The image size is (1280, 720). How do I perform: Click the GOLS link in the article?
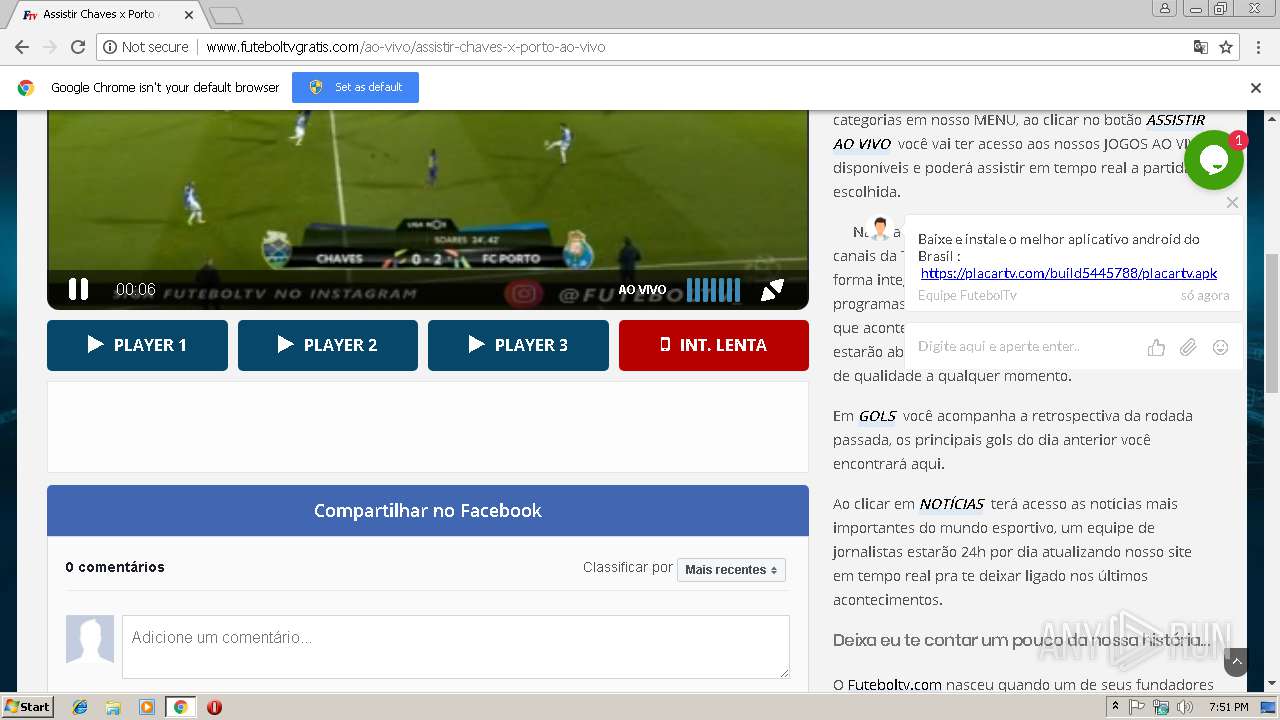click(x=878, y=416)
